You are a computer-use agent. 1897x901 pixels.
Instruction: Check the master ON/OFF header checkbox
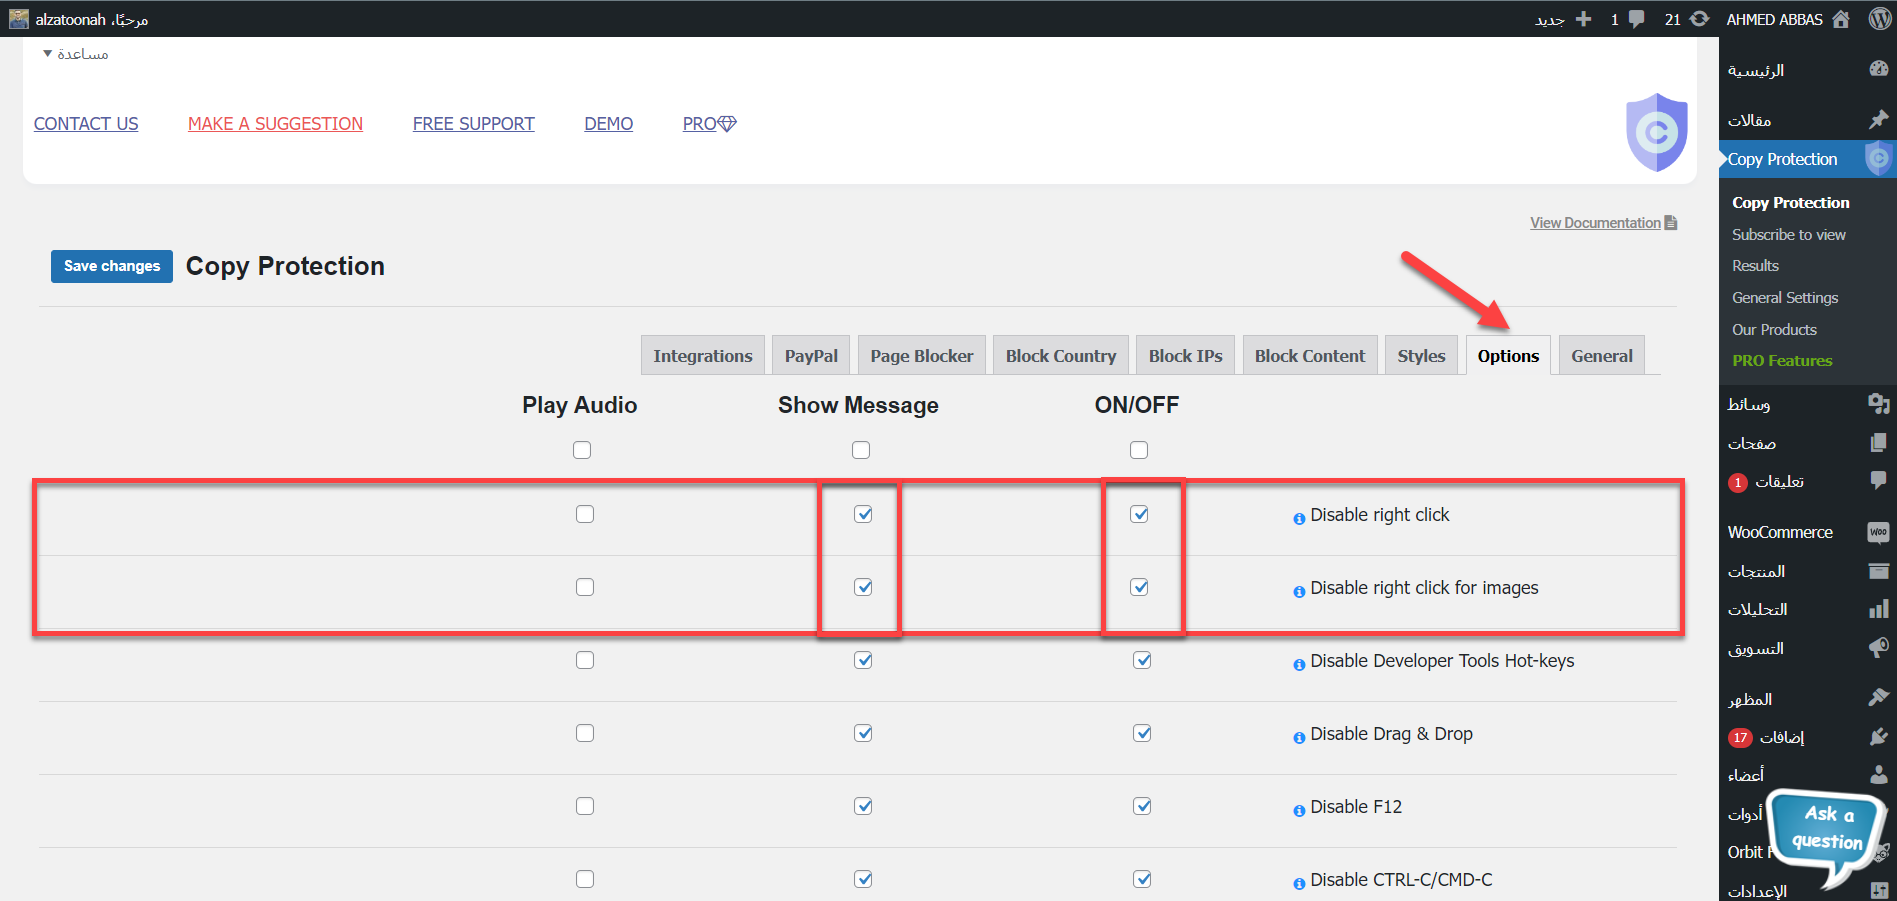[x=1139, y=450]
